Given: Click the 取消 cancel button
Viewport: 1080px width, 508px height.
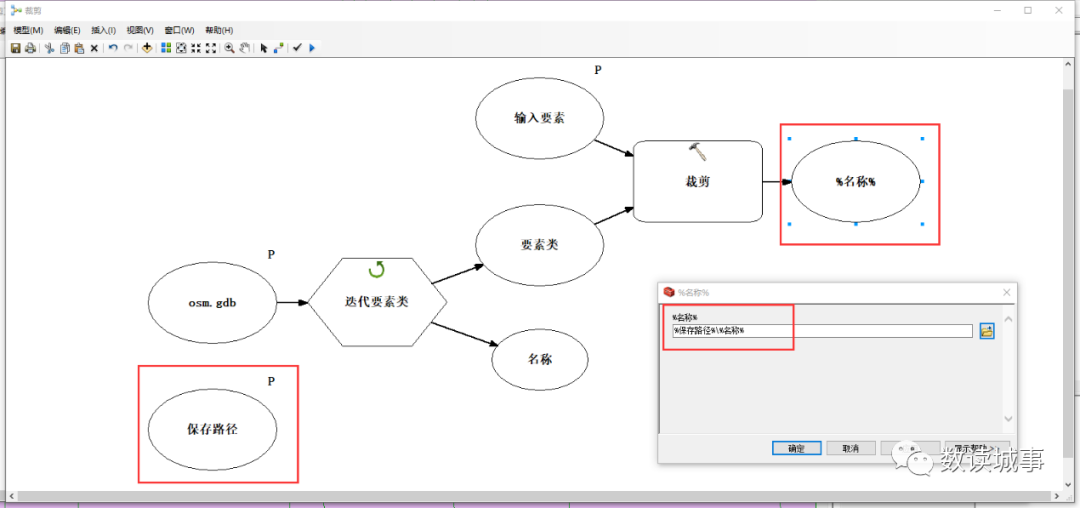Looking at the screenshot, I should click(x=851, y=448).
